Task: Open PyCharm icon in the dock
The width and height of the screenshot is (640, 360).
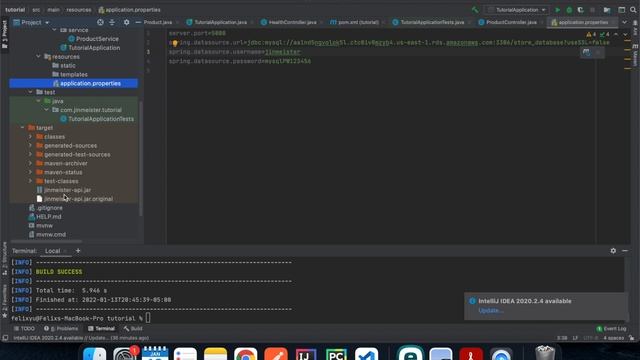Action: pyautogui.click(x=336, y=353)
